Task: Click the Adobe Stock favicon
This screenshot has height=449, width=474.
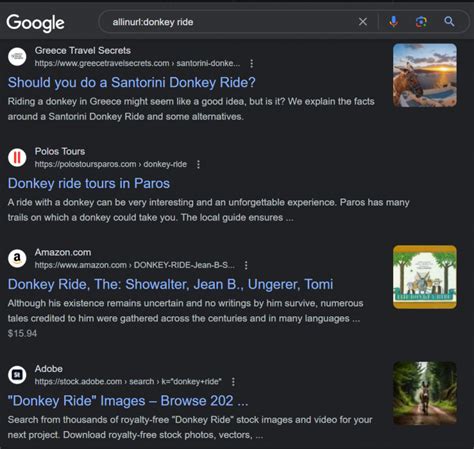Action: pyautogui.click(x=17, y=375)
